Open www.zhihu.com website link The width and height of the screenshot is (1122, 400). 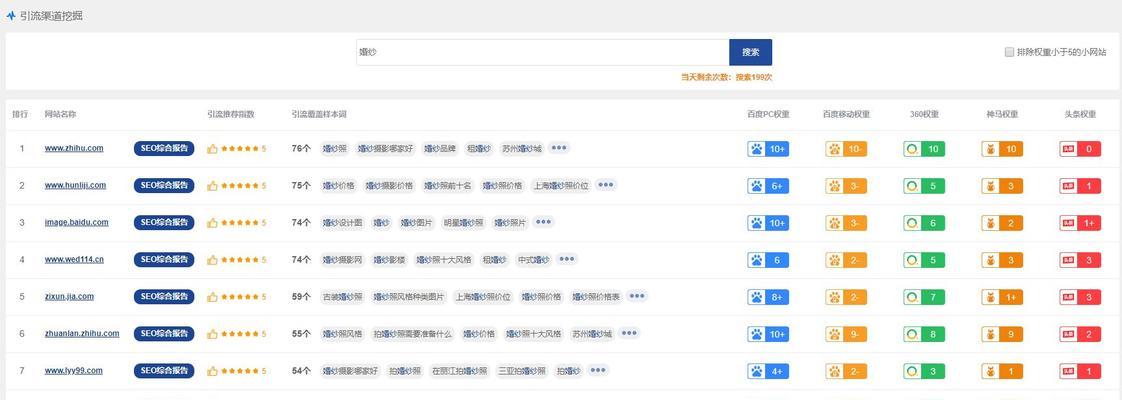click(74, 148)
